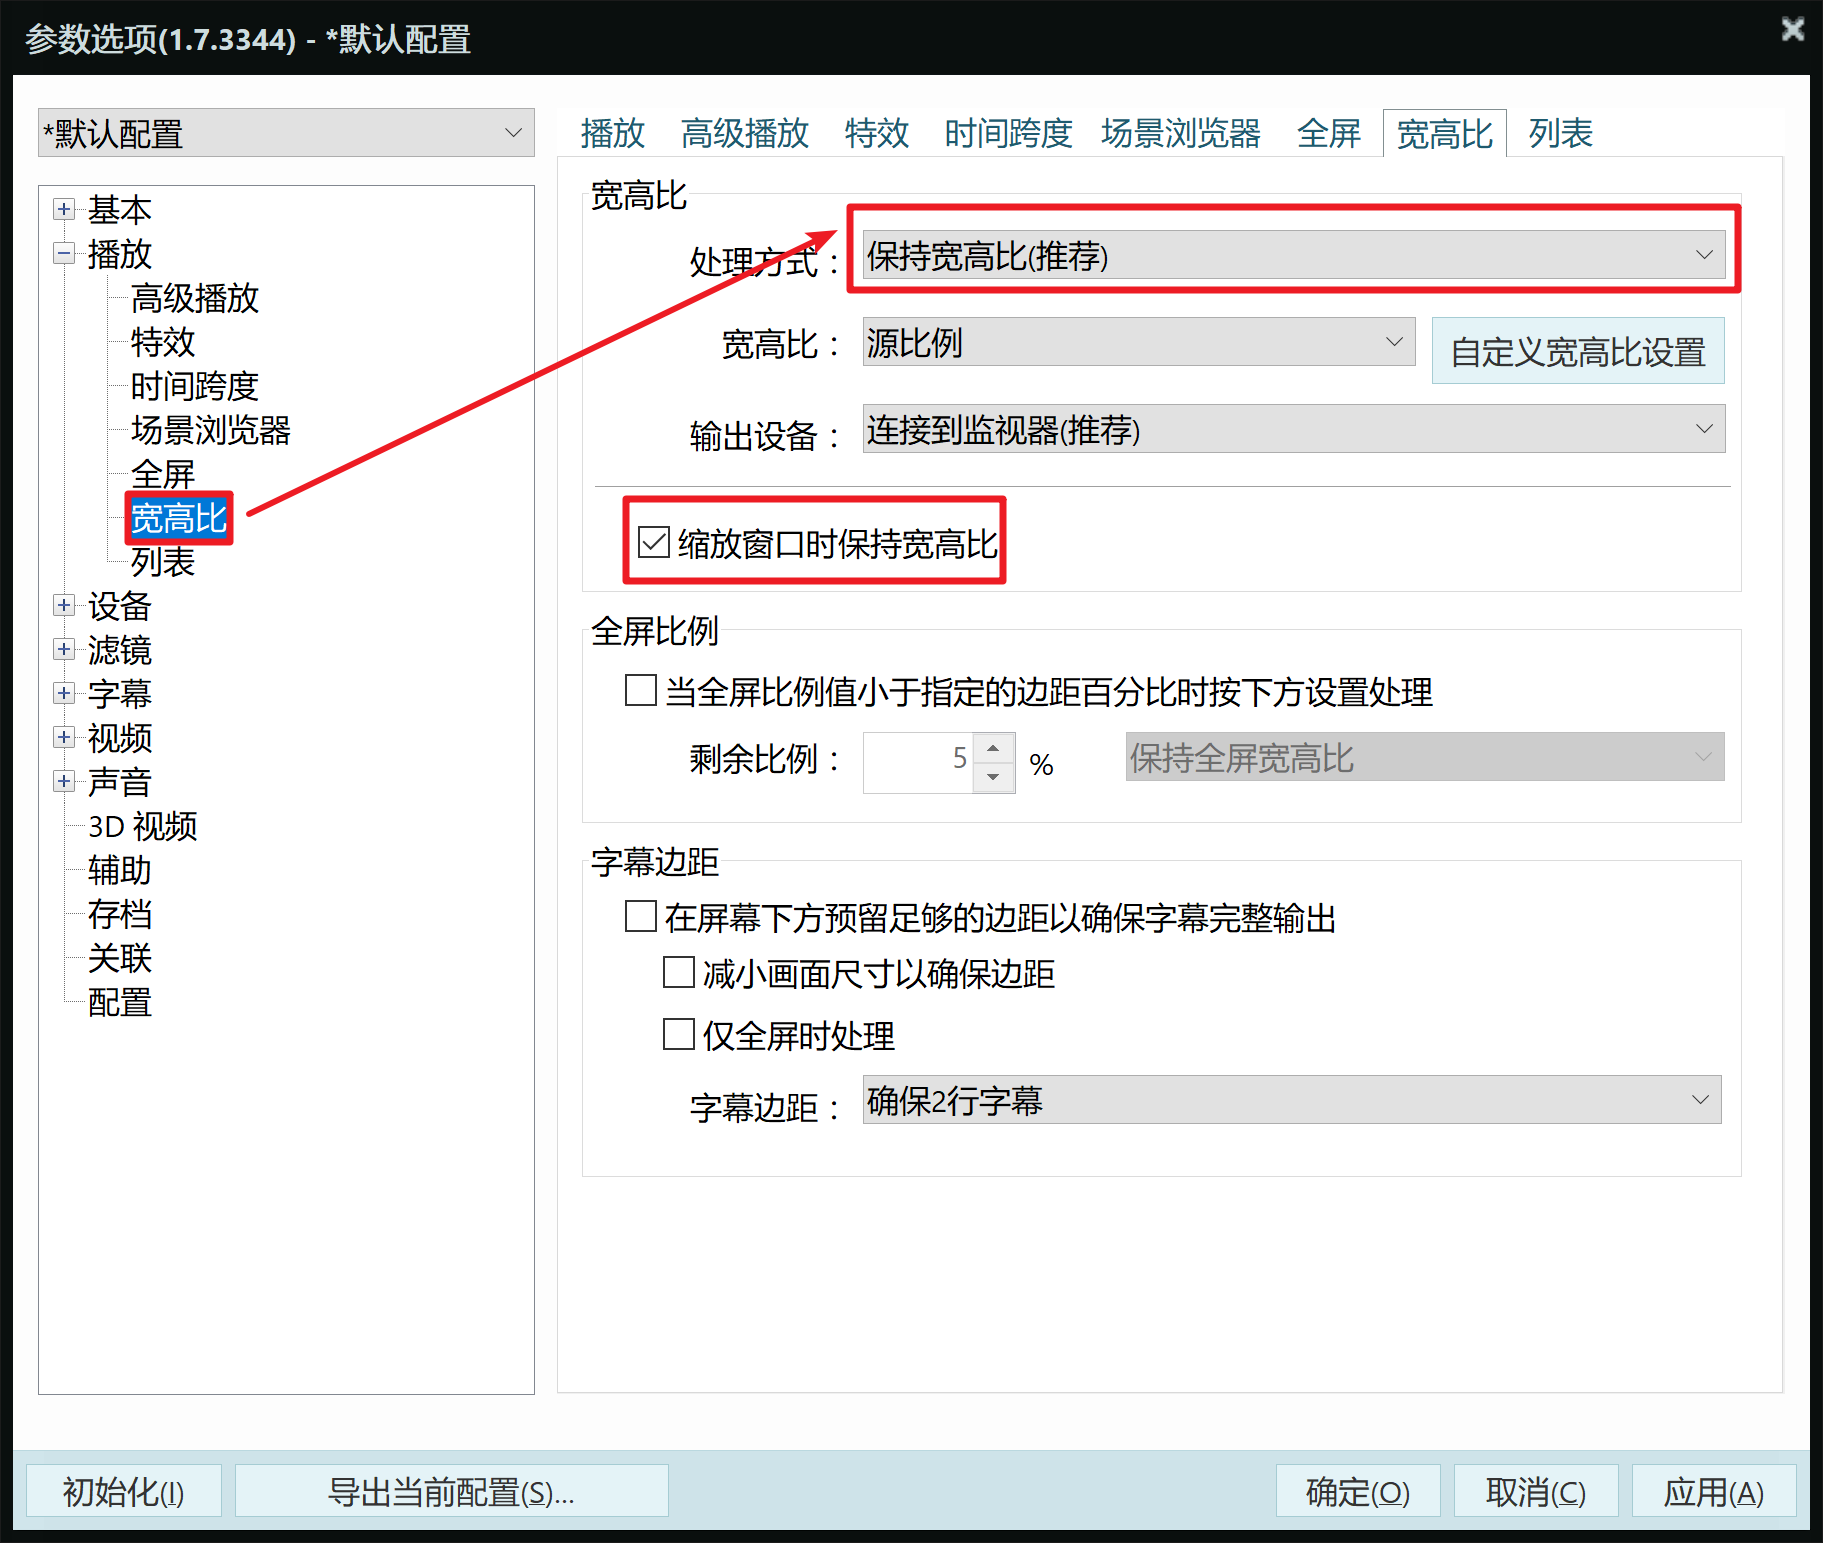
Task: Open 处理方式 dropdown
Action: pos(1294,255)
